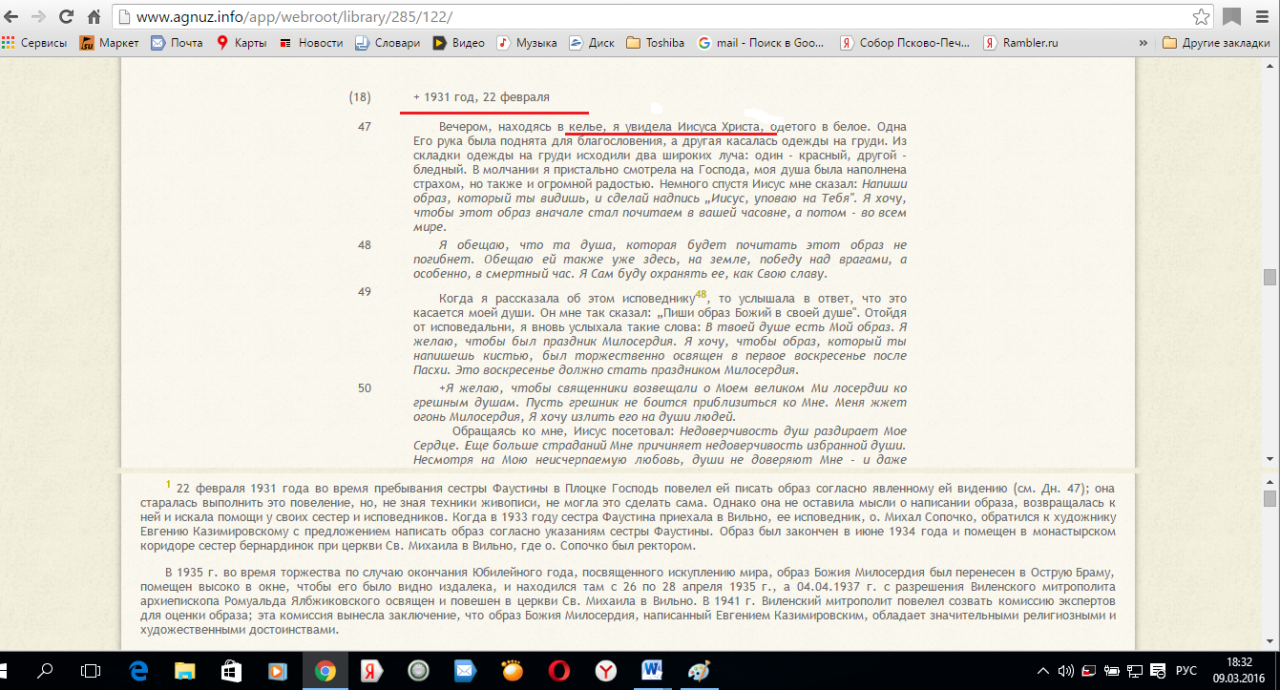The image size is (1280, 690).
Task: Click the footnotes pane scrollbar thumb
Action: 1270,498
